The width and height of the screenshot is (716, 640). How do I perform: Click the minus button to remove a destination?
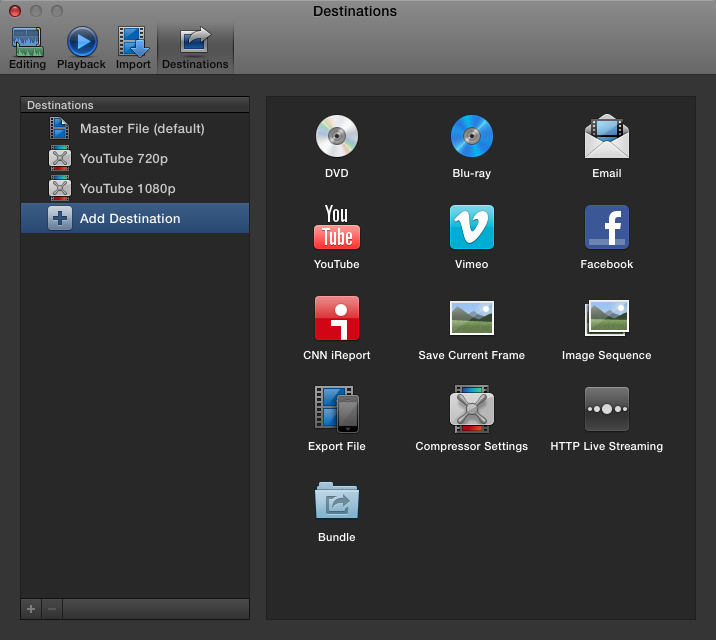pos(52,609)
